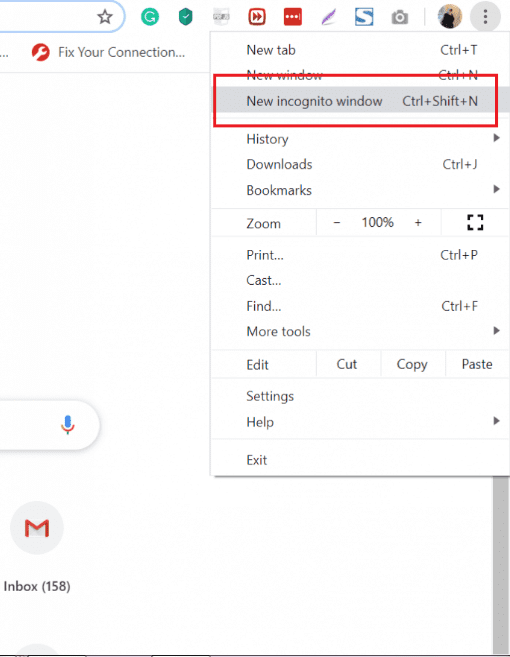This screenshot has height=657, width=510.
Task: Bookmark this page with the star icon
Action: [105, 17]
